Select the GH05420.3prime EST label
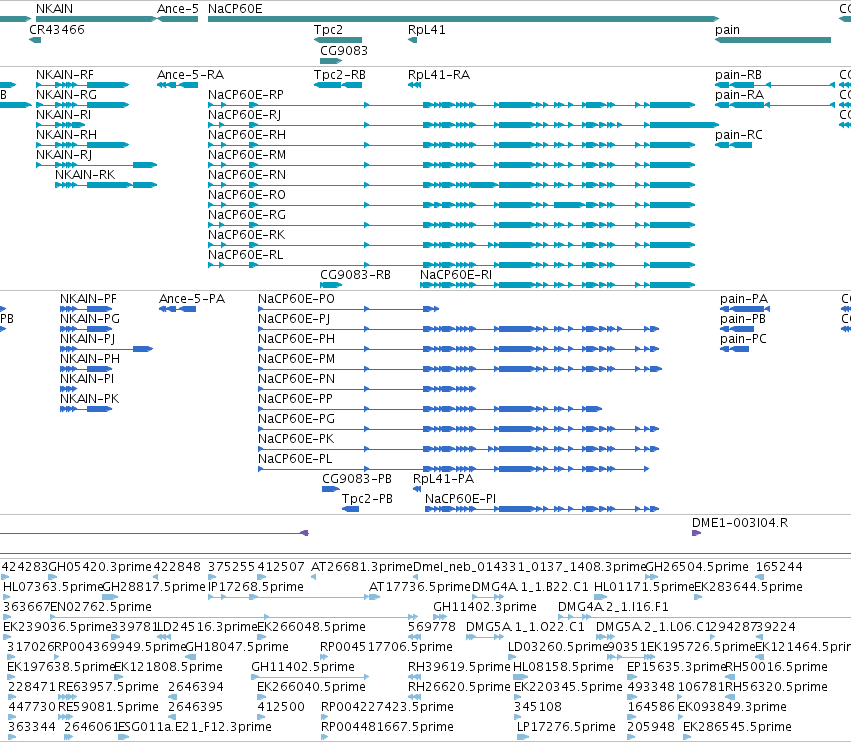851x742 pixels. click(x=100, y=567)
